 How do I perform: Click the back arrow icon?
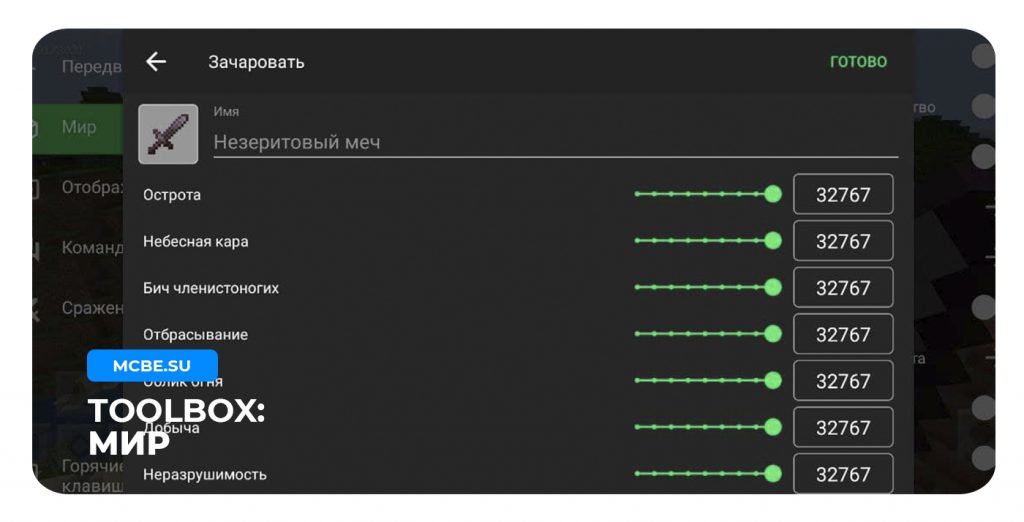(156, 62)
